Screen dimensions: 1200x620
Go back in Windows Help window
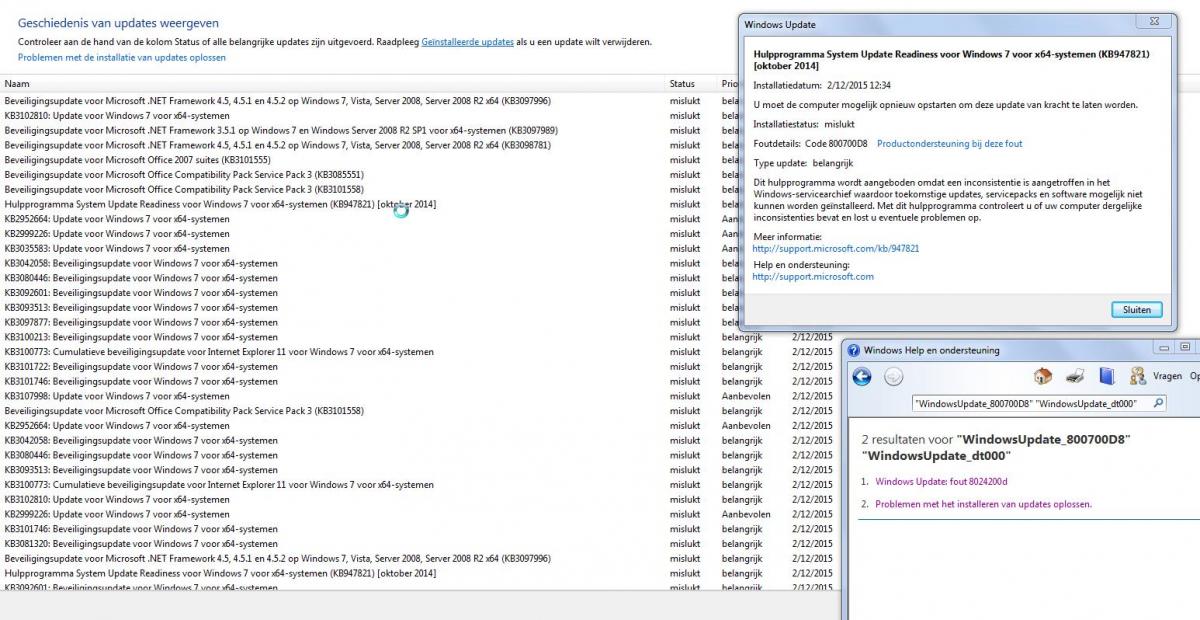(862, 377)
